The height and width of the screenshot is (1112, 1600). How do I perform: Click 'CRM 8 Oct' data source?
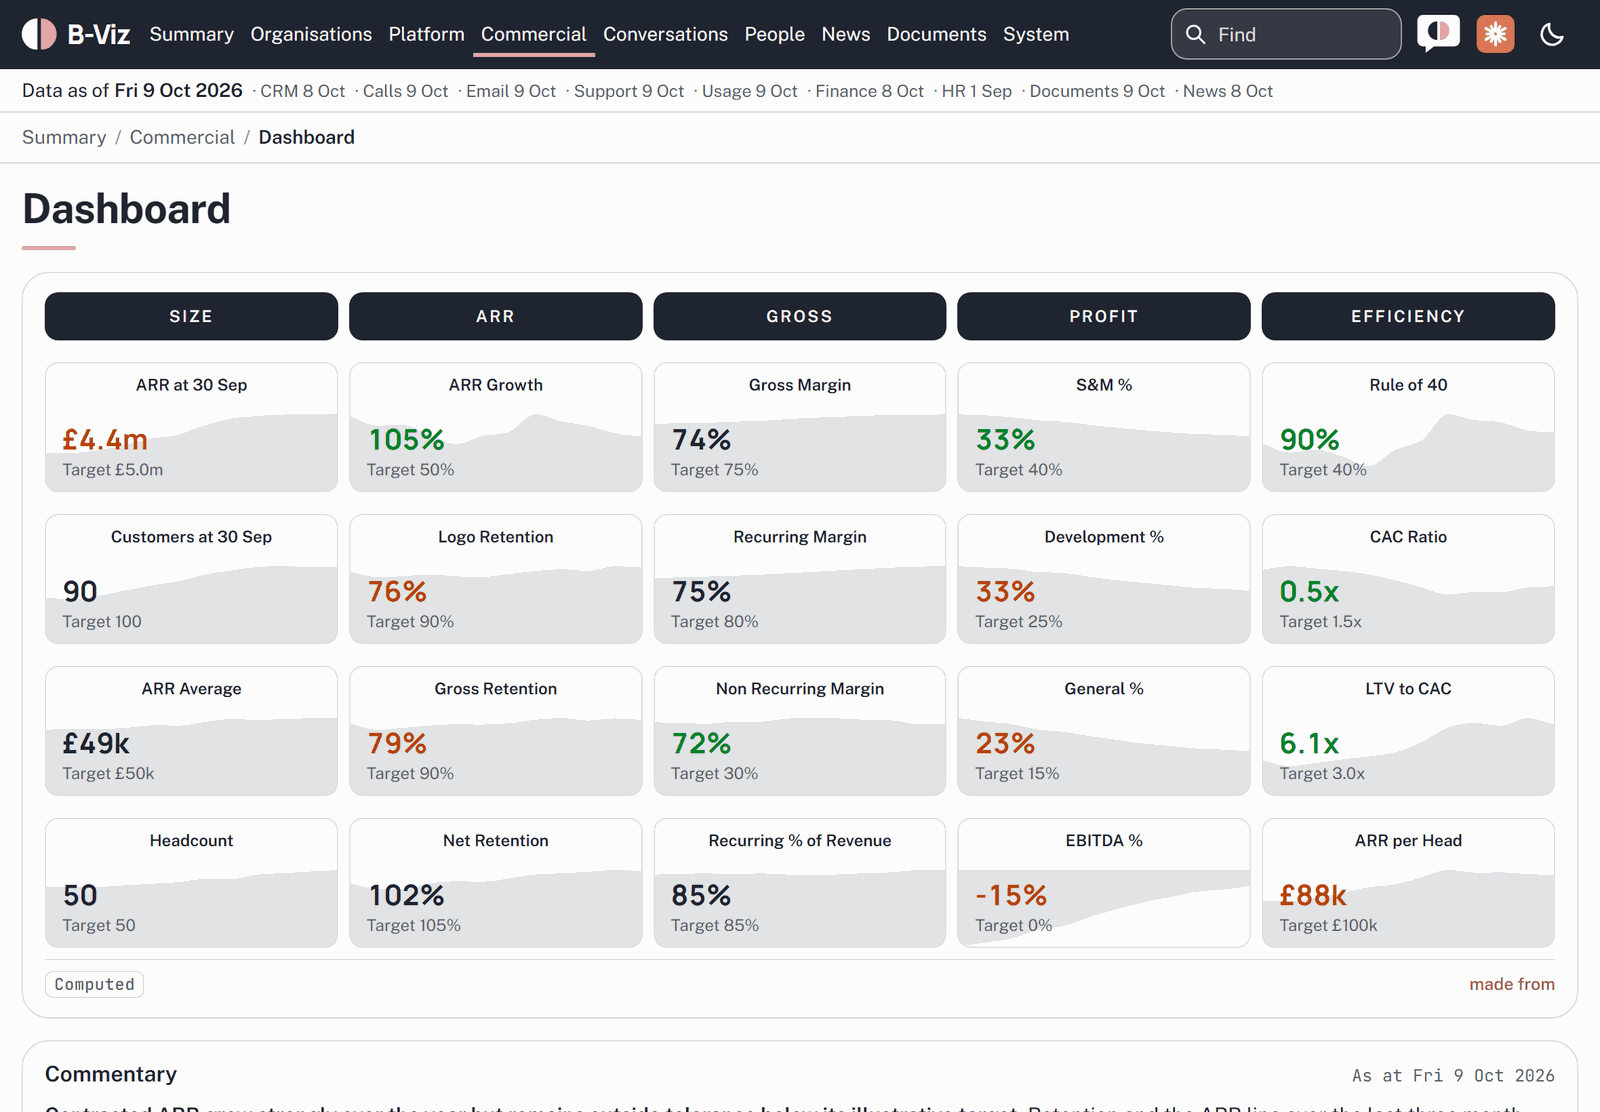click(x=302, y=91)
